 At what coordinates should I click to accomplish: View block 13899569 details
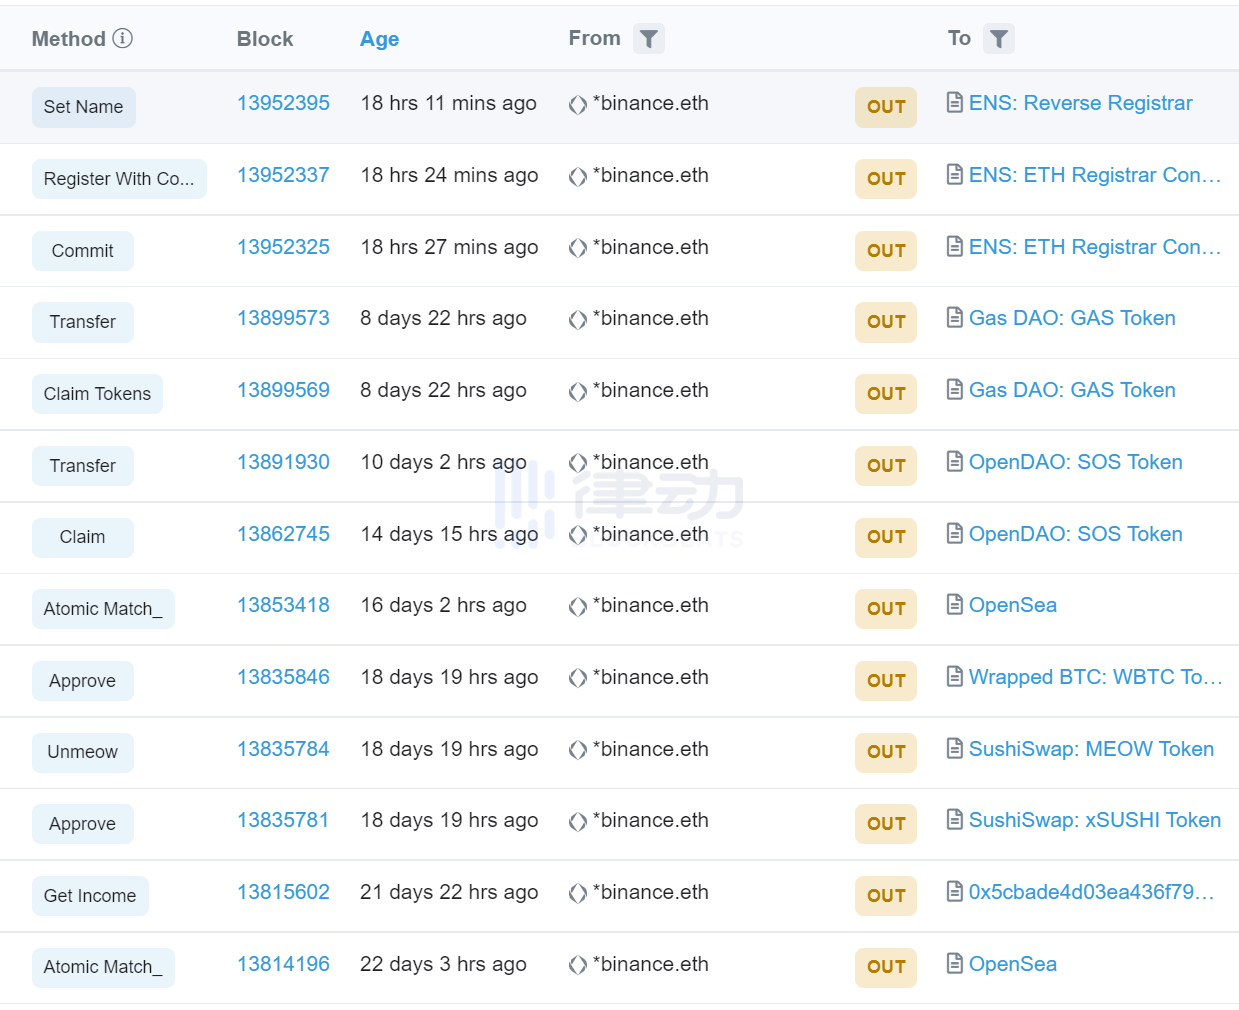(x=283, y=390)
